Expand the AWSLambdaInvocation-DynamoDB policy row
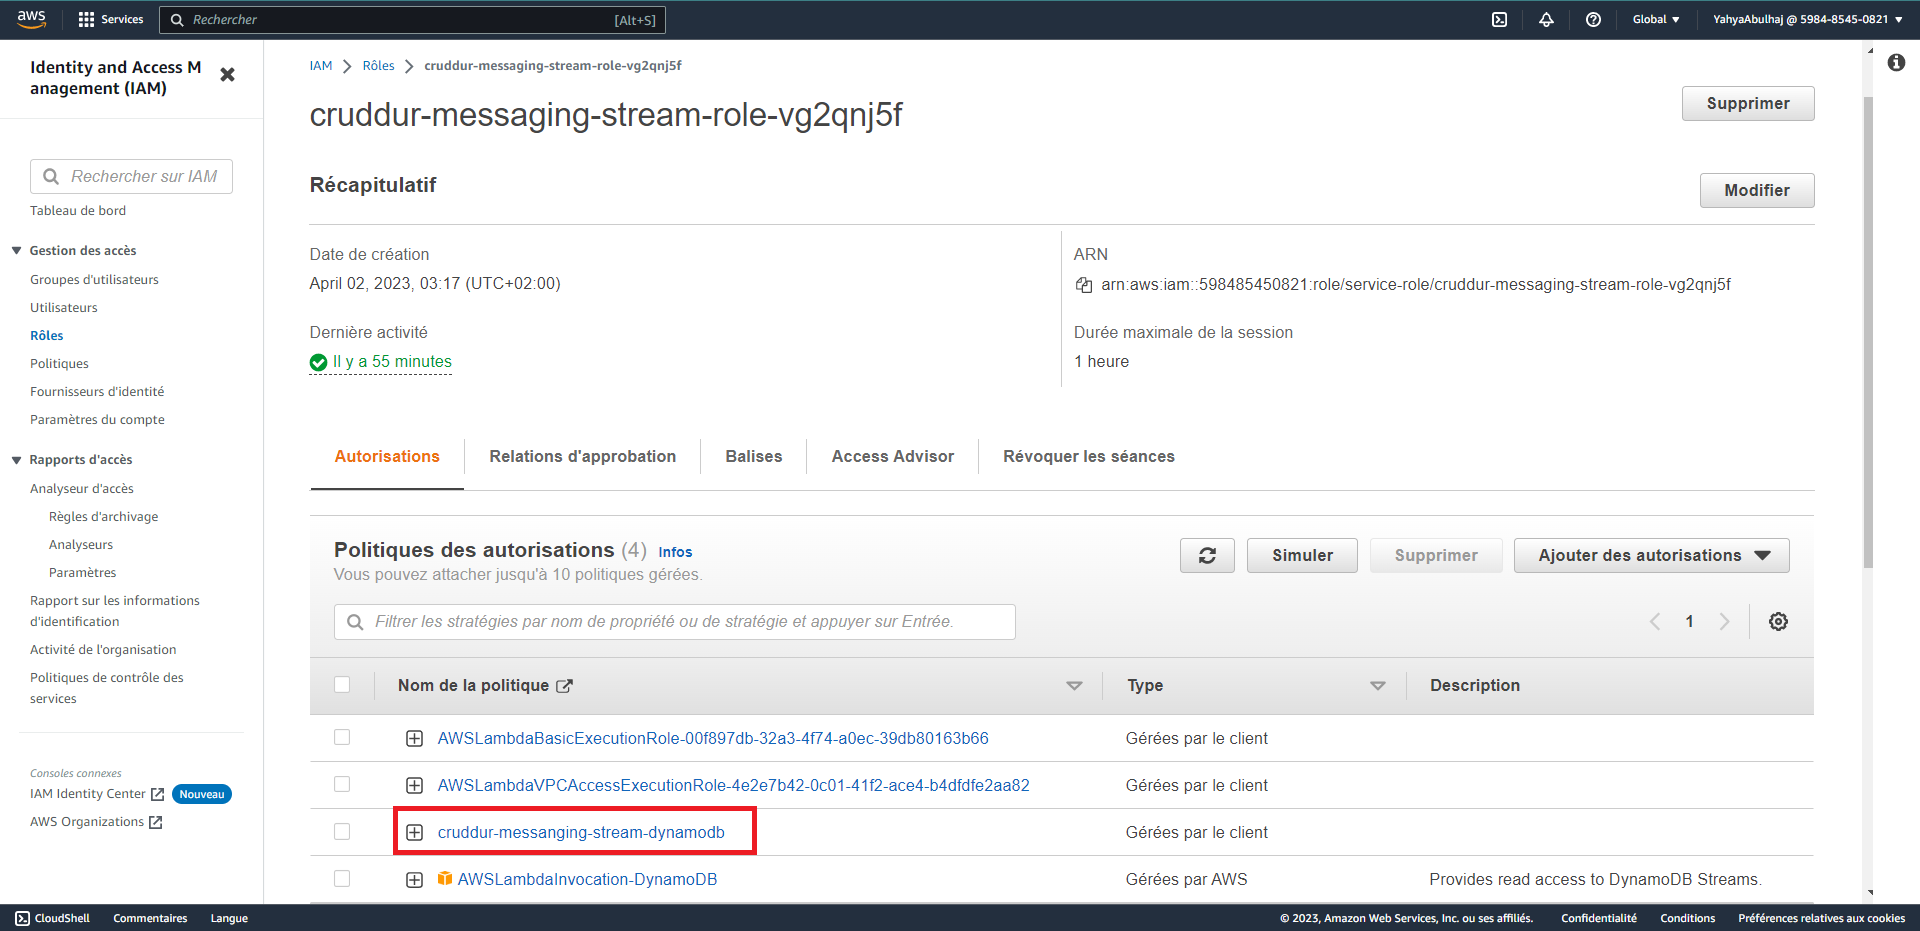Viewport: 1920px width, 931px height. (414, 880)
